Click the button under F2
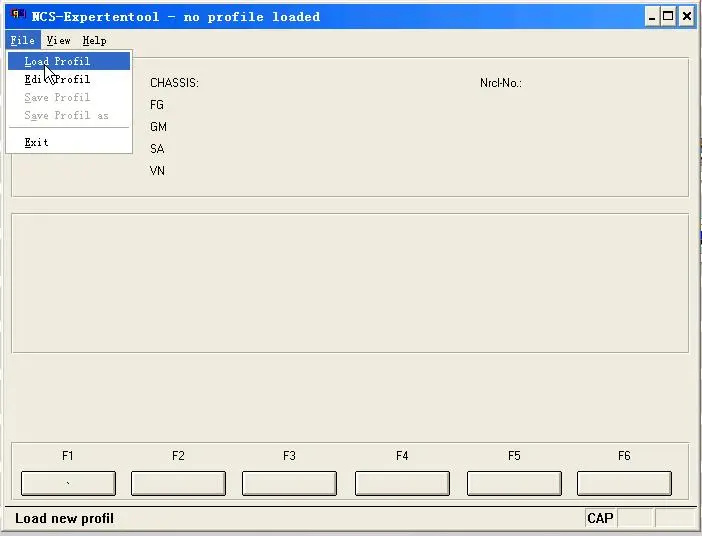 click(178, 483)
